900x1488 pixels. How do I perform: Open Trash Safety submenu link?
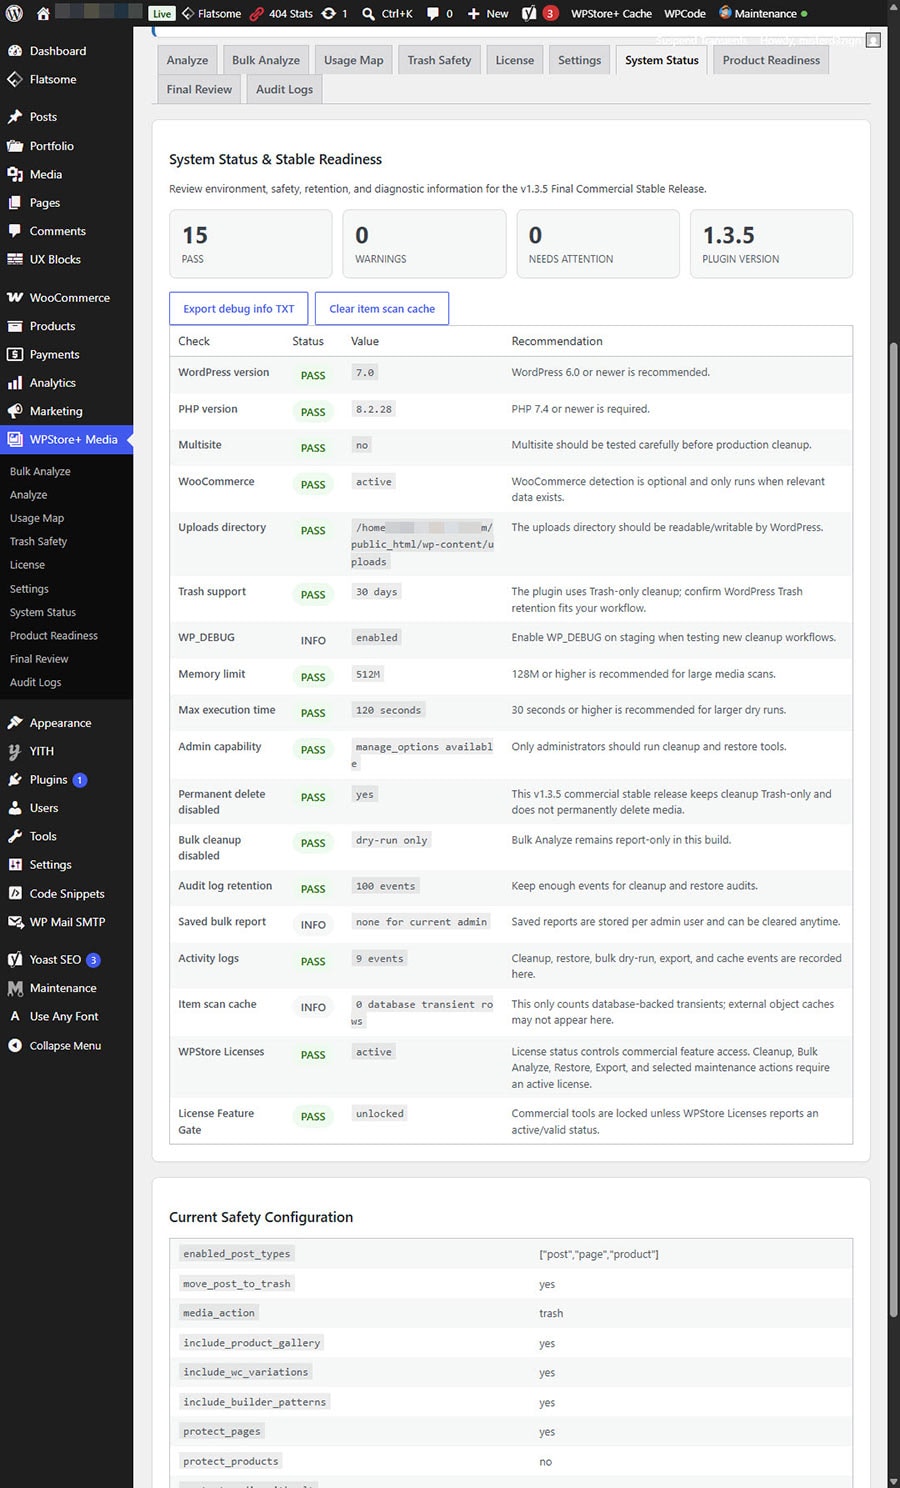pos(38,541)
